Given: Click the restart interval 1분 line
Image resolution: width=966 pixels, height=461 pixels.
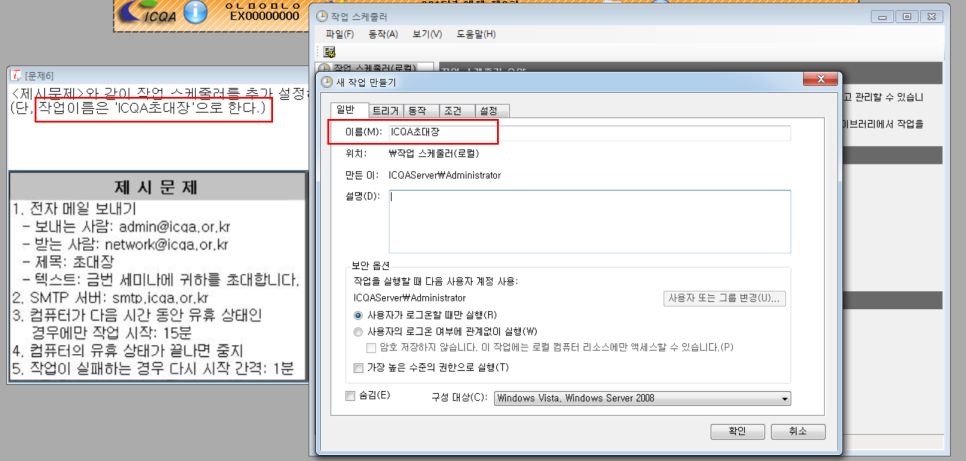Looking at the screenshot, I should pyautogui.click(x=152, y=369).
